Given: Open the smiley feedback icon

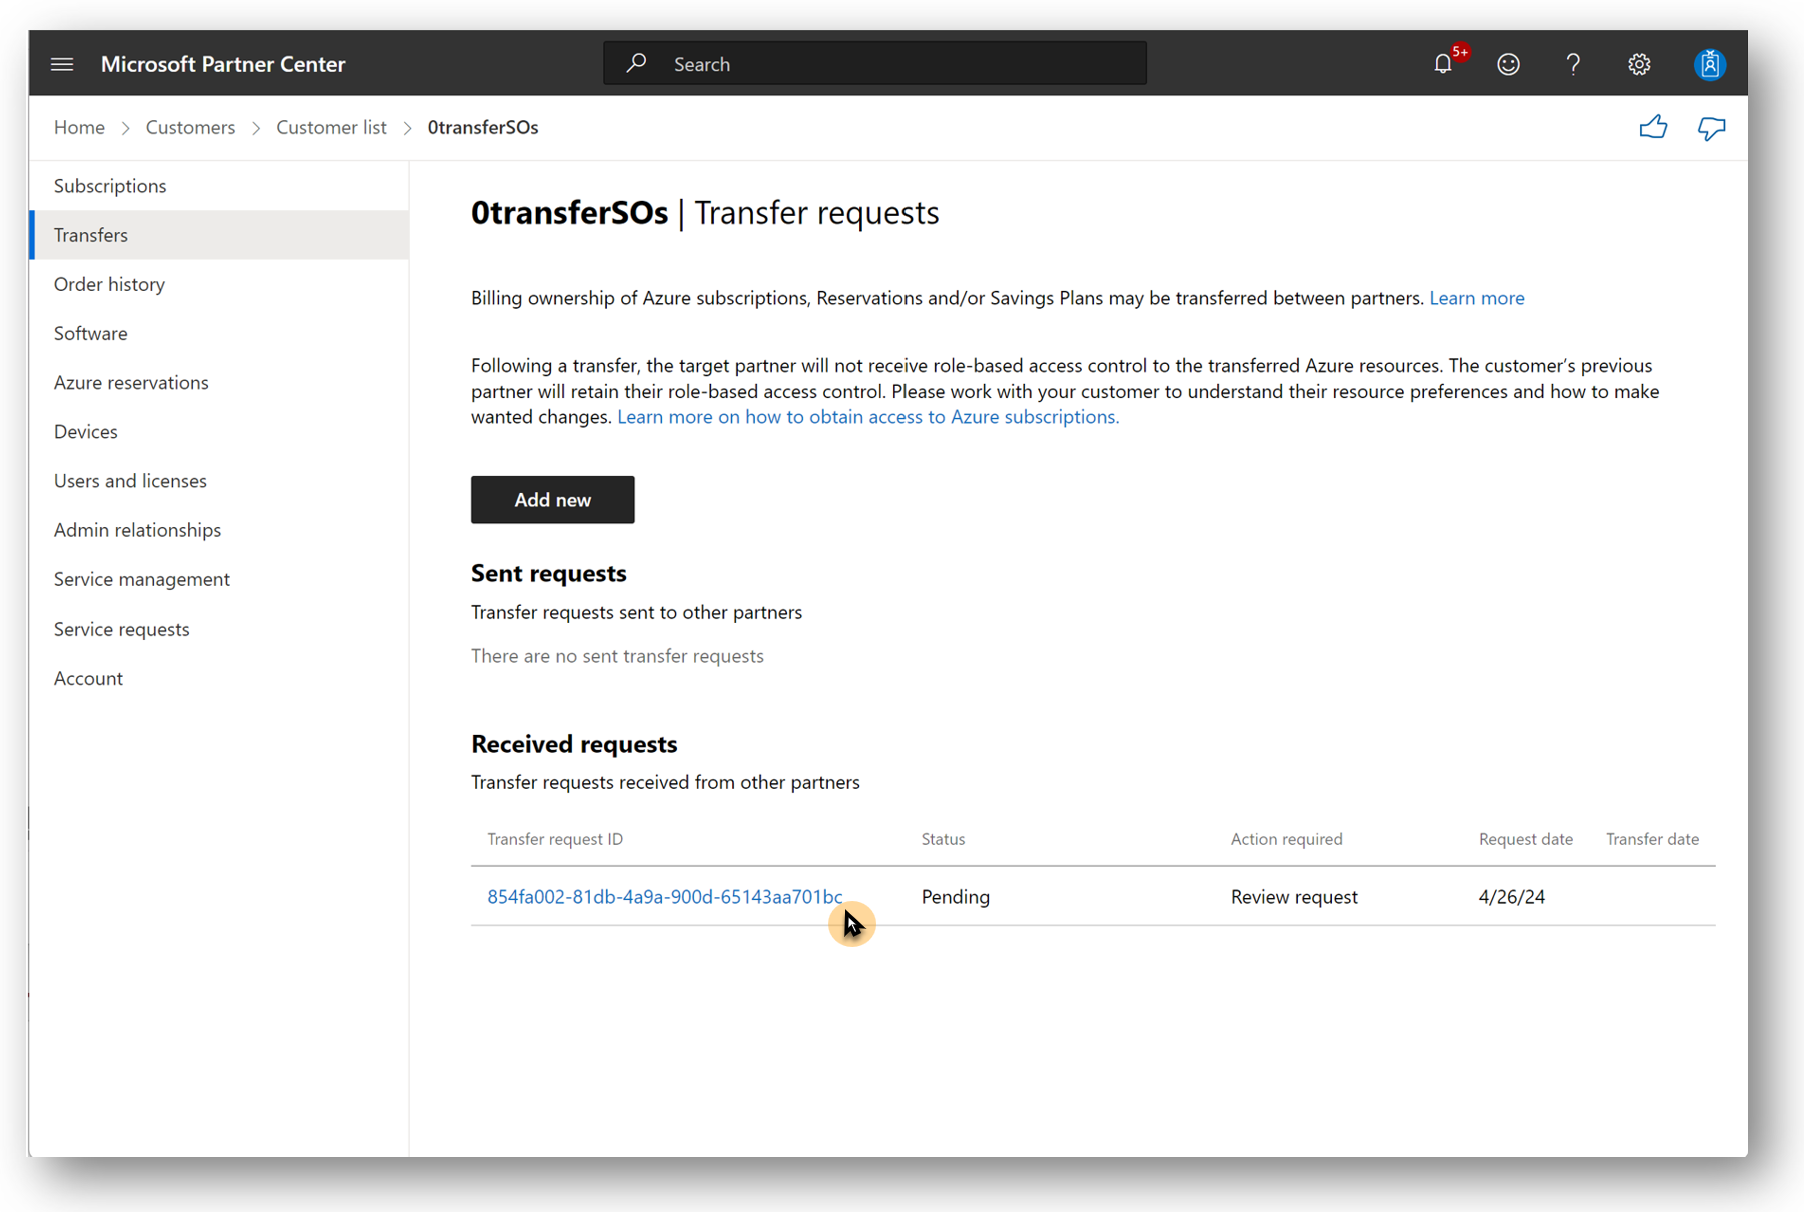Looking at the screenshot, I should [1508, 64].
